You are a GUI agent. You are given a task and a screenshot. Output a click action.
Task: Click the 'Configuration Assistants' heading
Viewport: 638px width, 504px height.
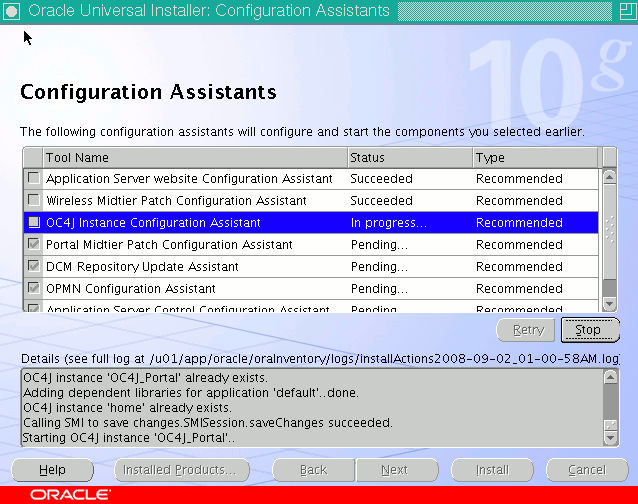coord(148,92)
